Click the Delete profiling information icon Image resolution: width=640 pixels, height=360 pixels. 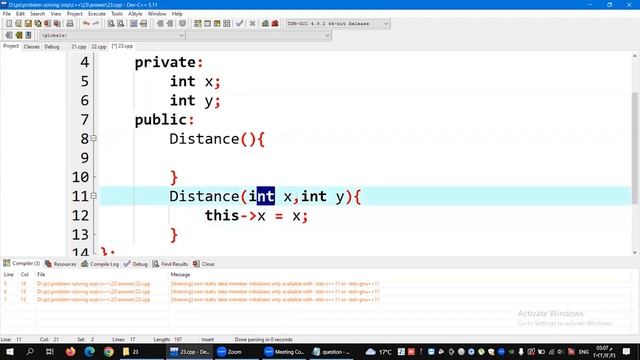(275, 24)
